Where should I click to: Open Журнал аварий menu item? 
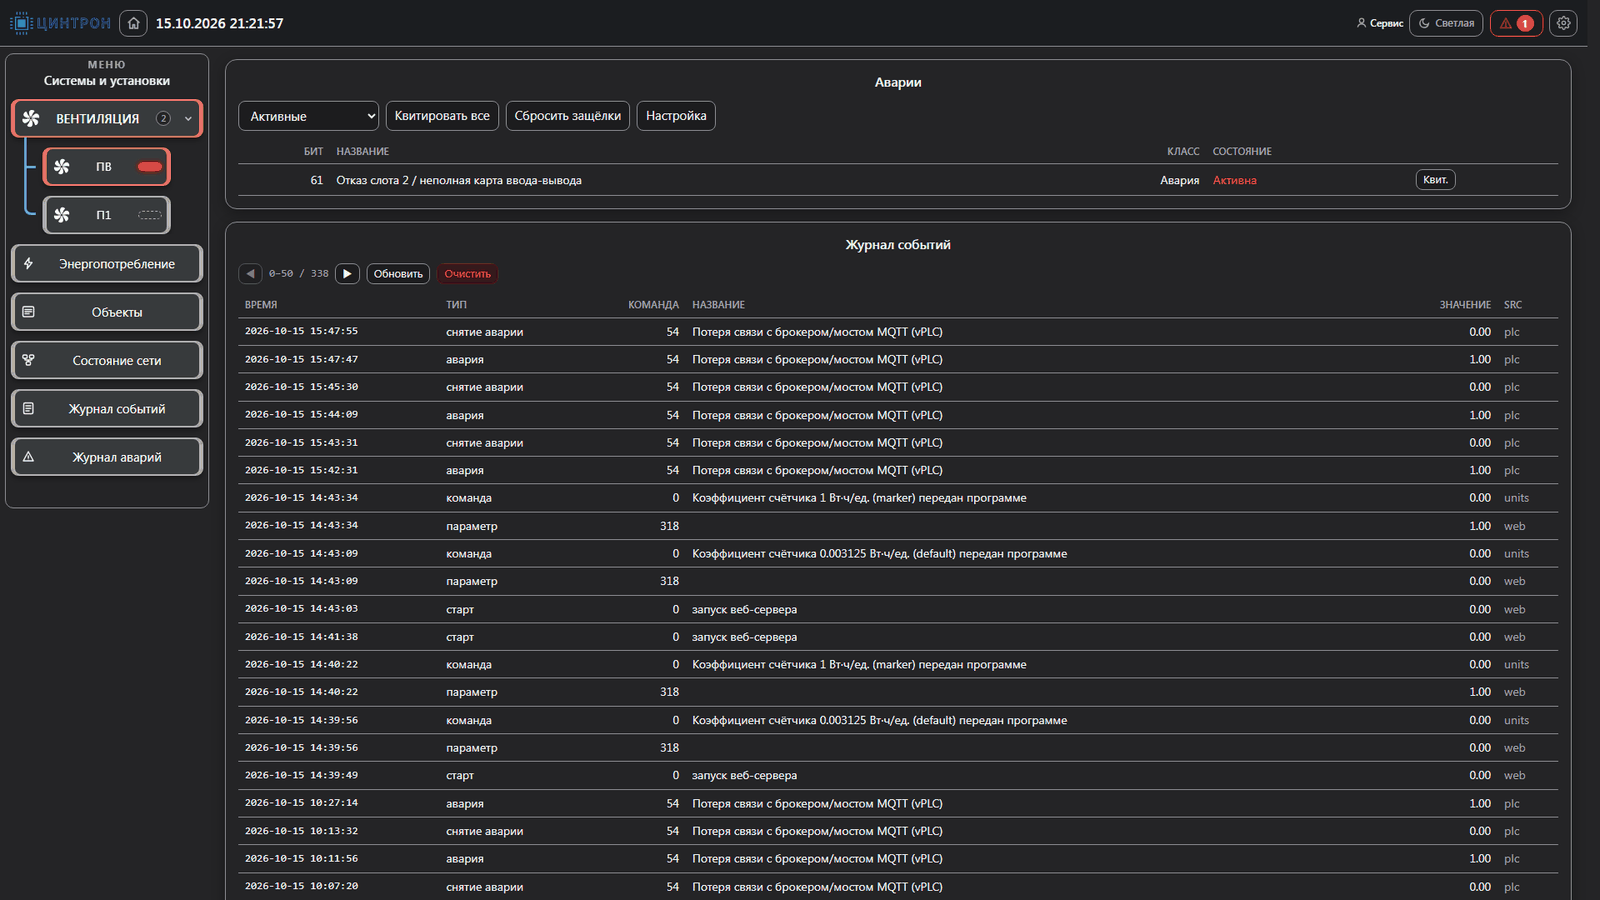(107, 457)
